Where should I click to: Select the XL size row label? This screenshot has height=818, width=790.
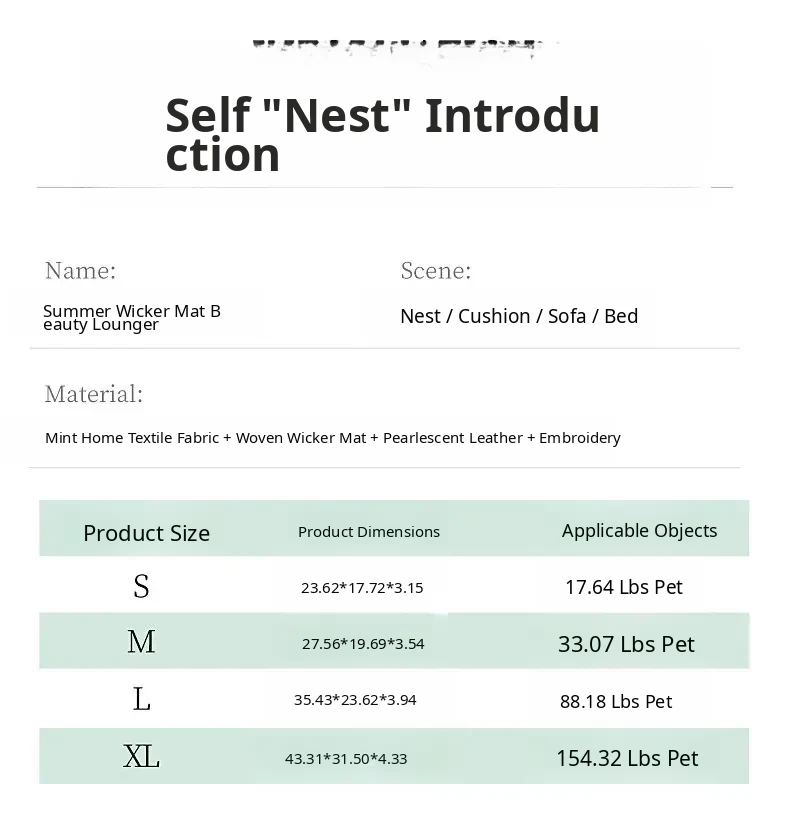pyautogui.click(x=141, y=756)
